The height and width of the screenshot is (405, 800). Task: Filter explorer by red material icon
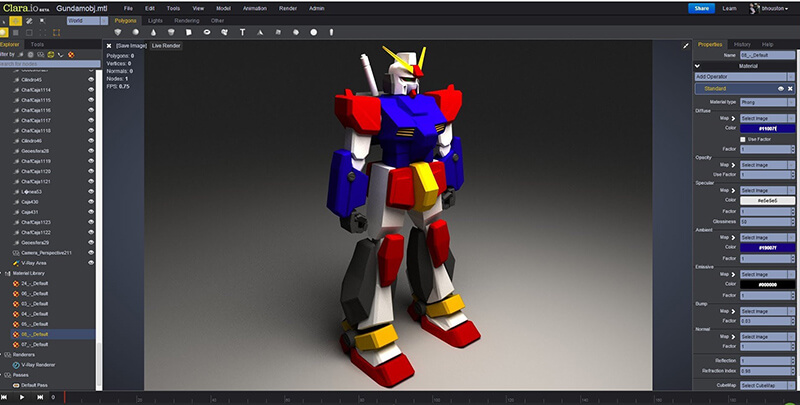pyautogui.click(x=71, y=54)
